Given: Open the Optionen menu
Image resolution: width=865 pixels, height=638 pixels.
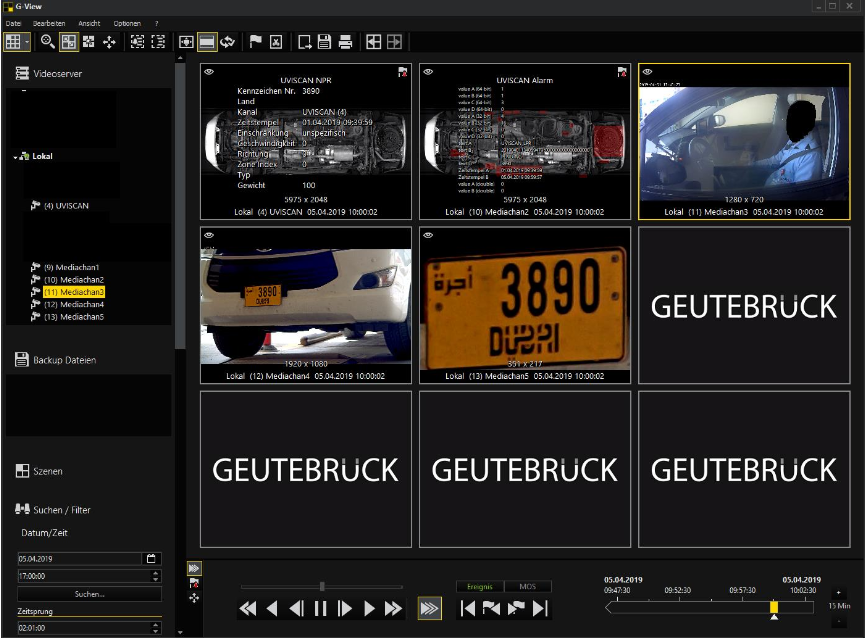Looking at the screenshot, I should tap(127, 23).
